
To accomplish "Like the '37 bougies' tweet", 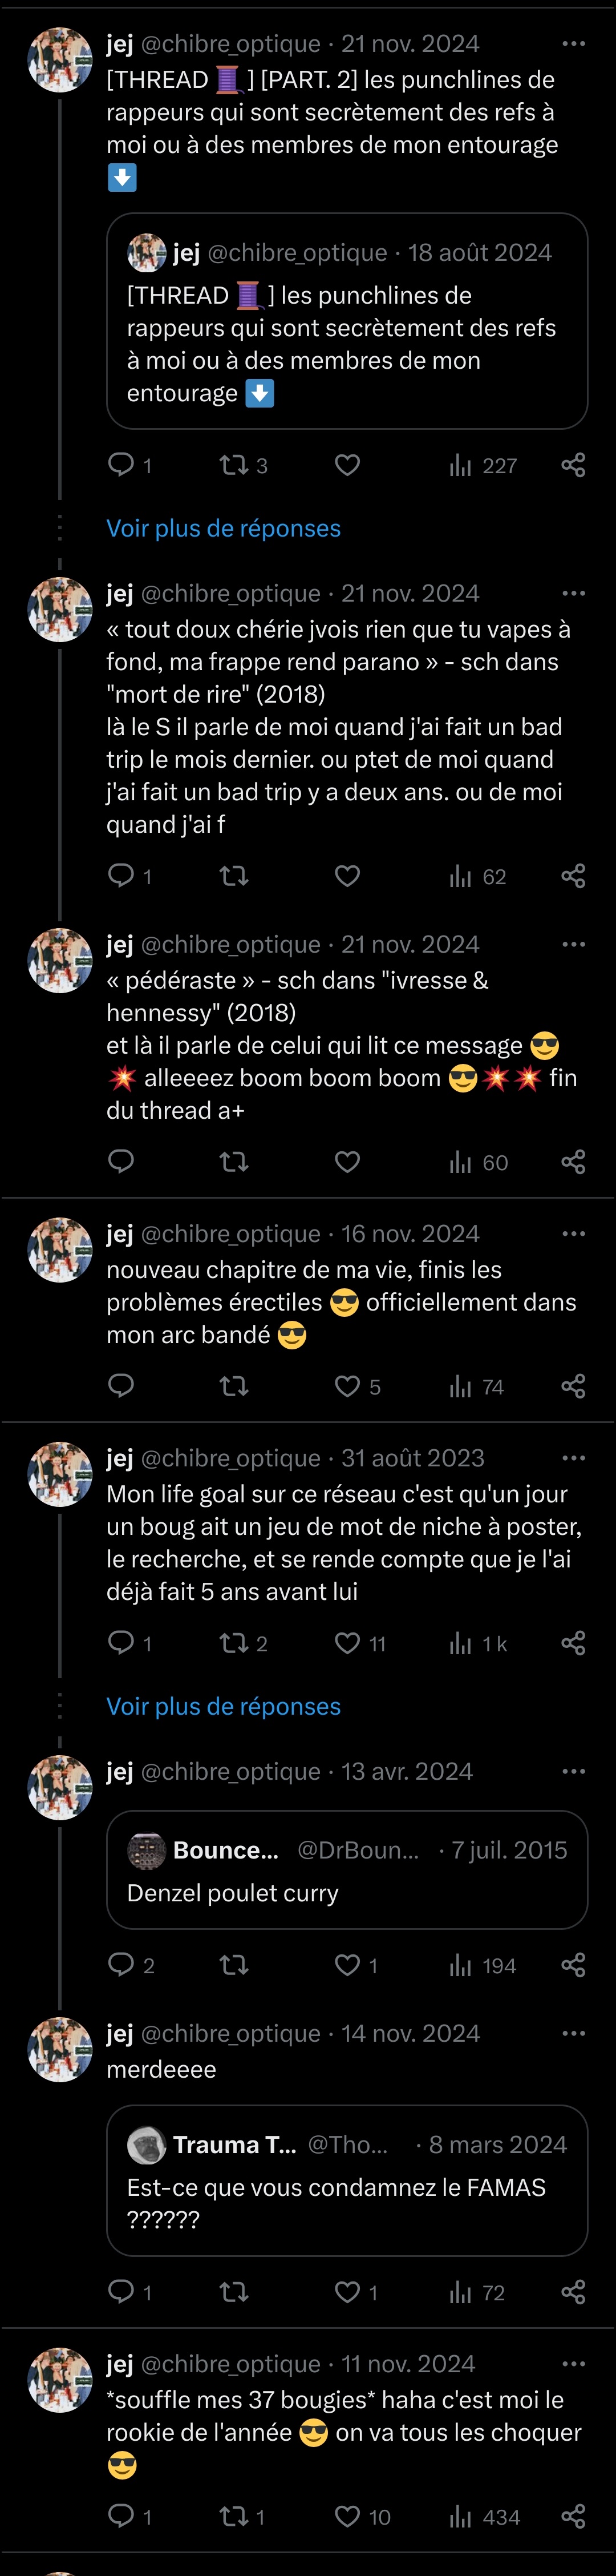I will pos(347,2516).
